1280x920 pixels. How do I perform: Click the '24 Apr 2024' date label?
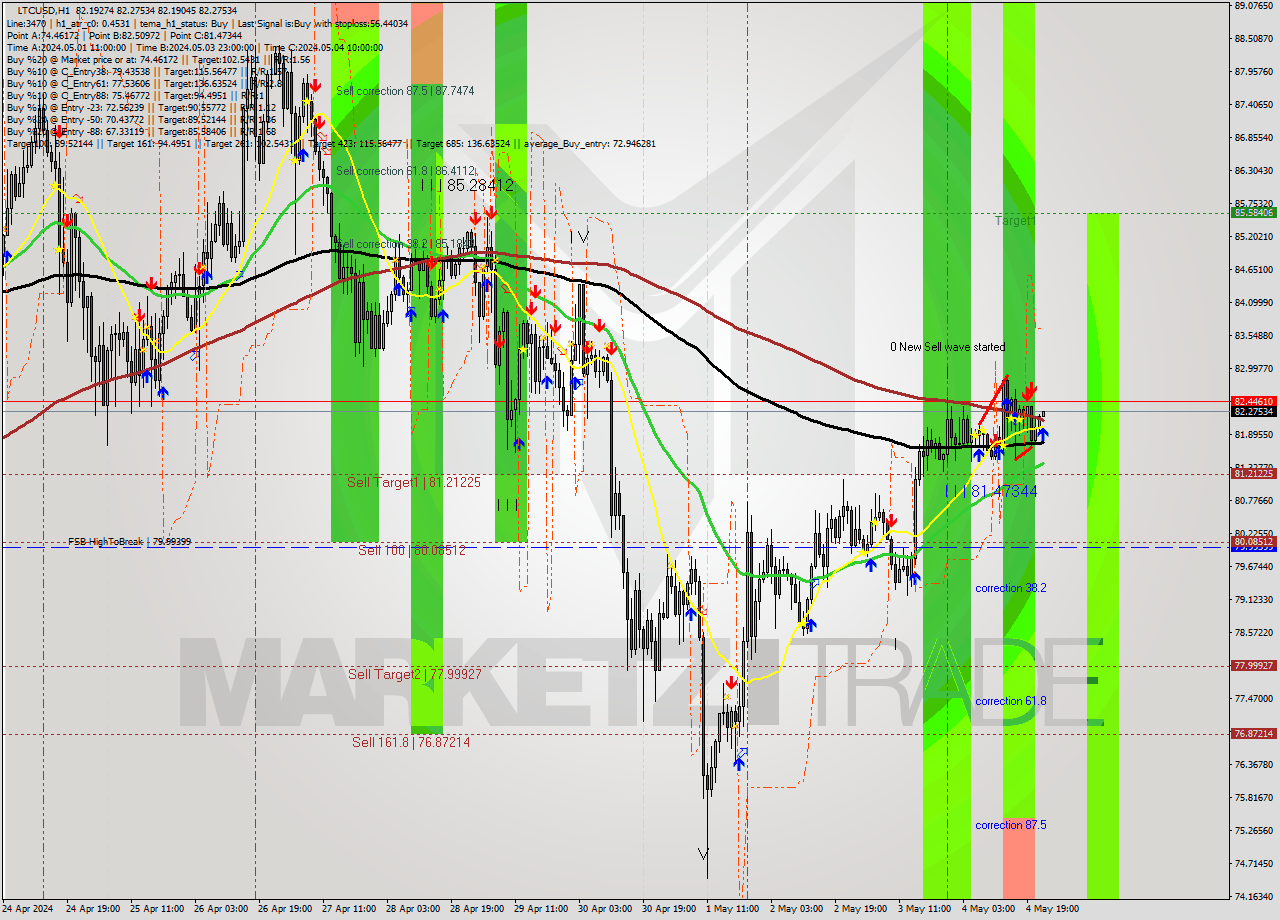point(28,909)
